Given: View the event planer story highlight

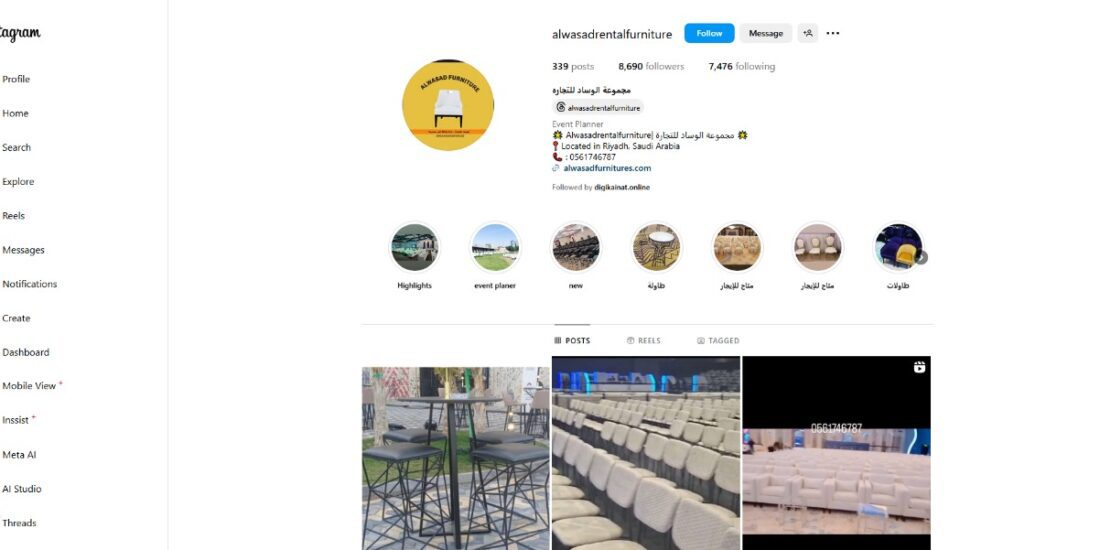Looking at the screenshot, I should [495, 247].
